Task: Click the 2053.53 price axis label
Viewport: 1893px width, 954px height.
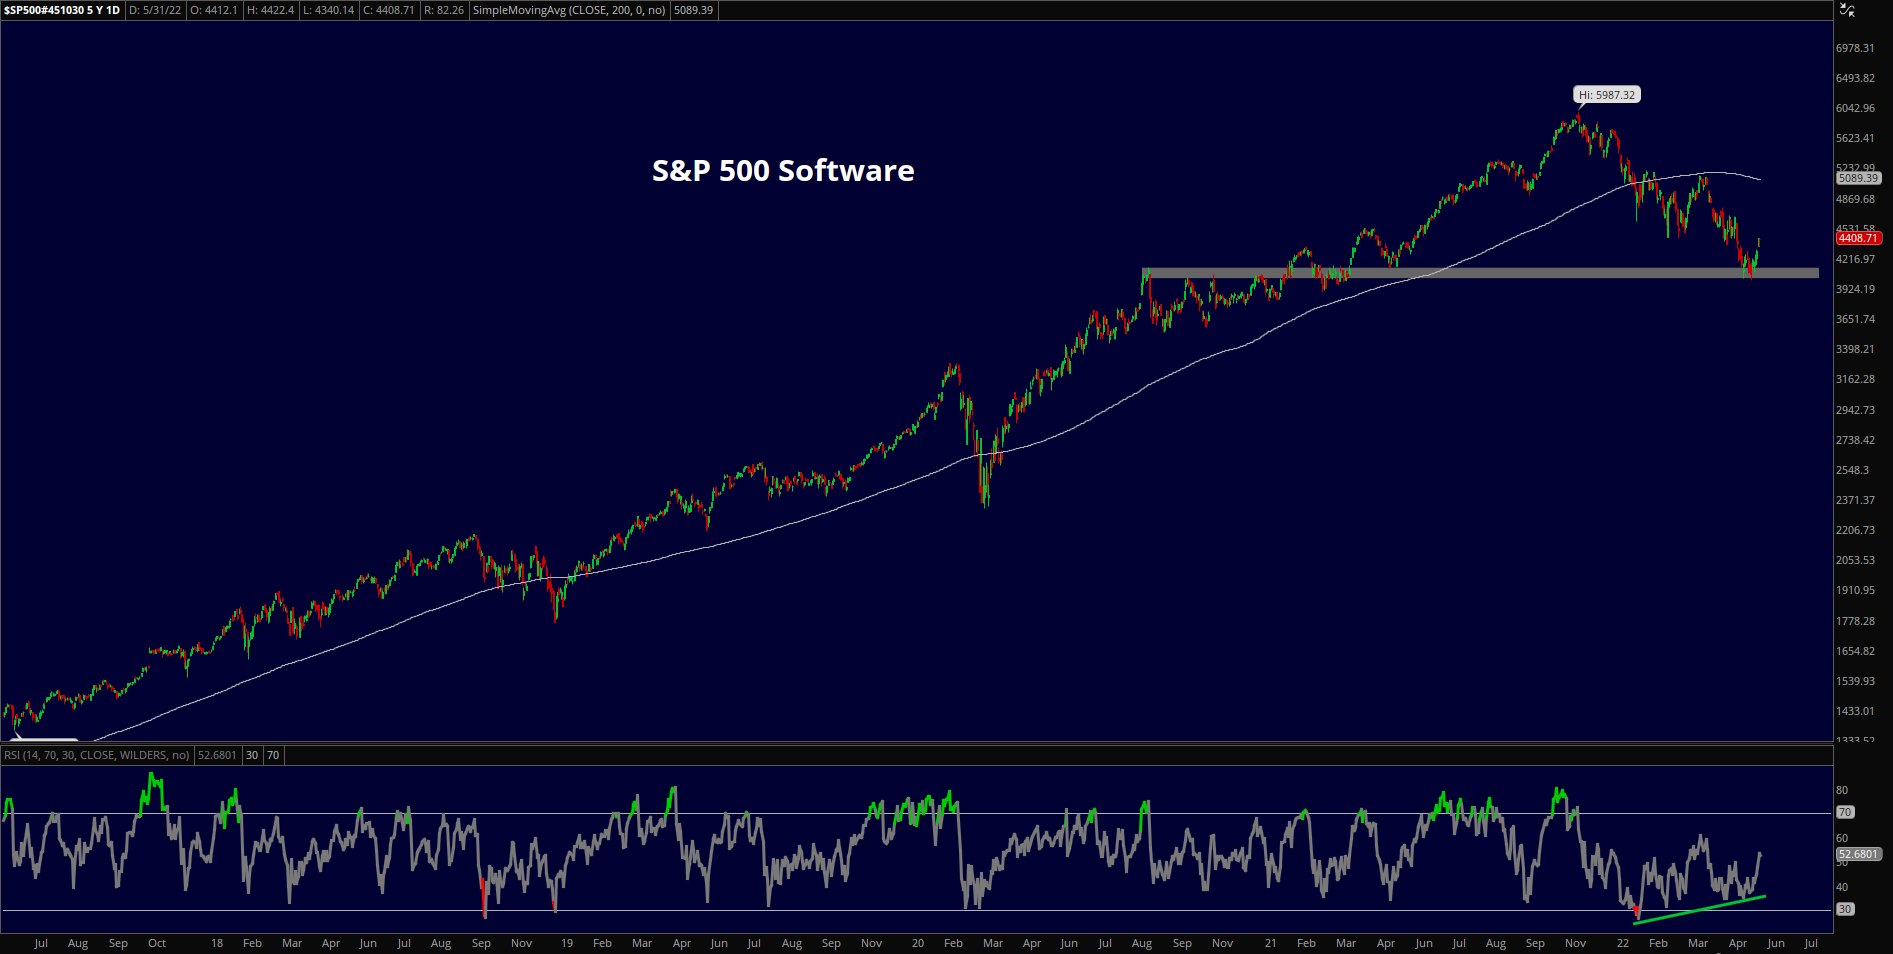Action: 1855,560
